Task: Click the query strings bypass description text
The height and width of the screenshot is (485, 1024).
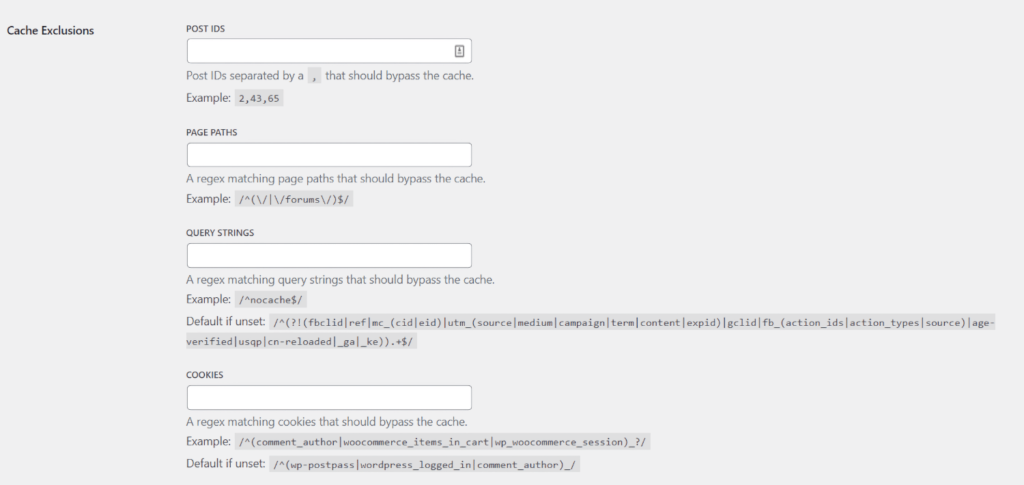Action: click(340, 279)
